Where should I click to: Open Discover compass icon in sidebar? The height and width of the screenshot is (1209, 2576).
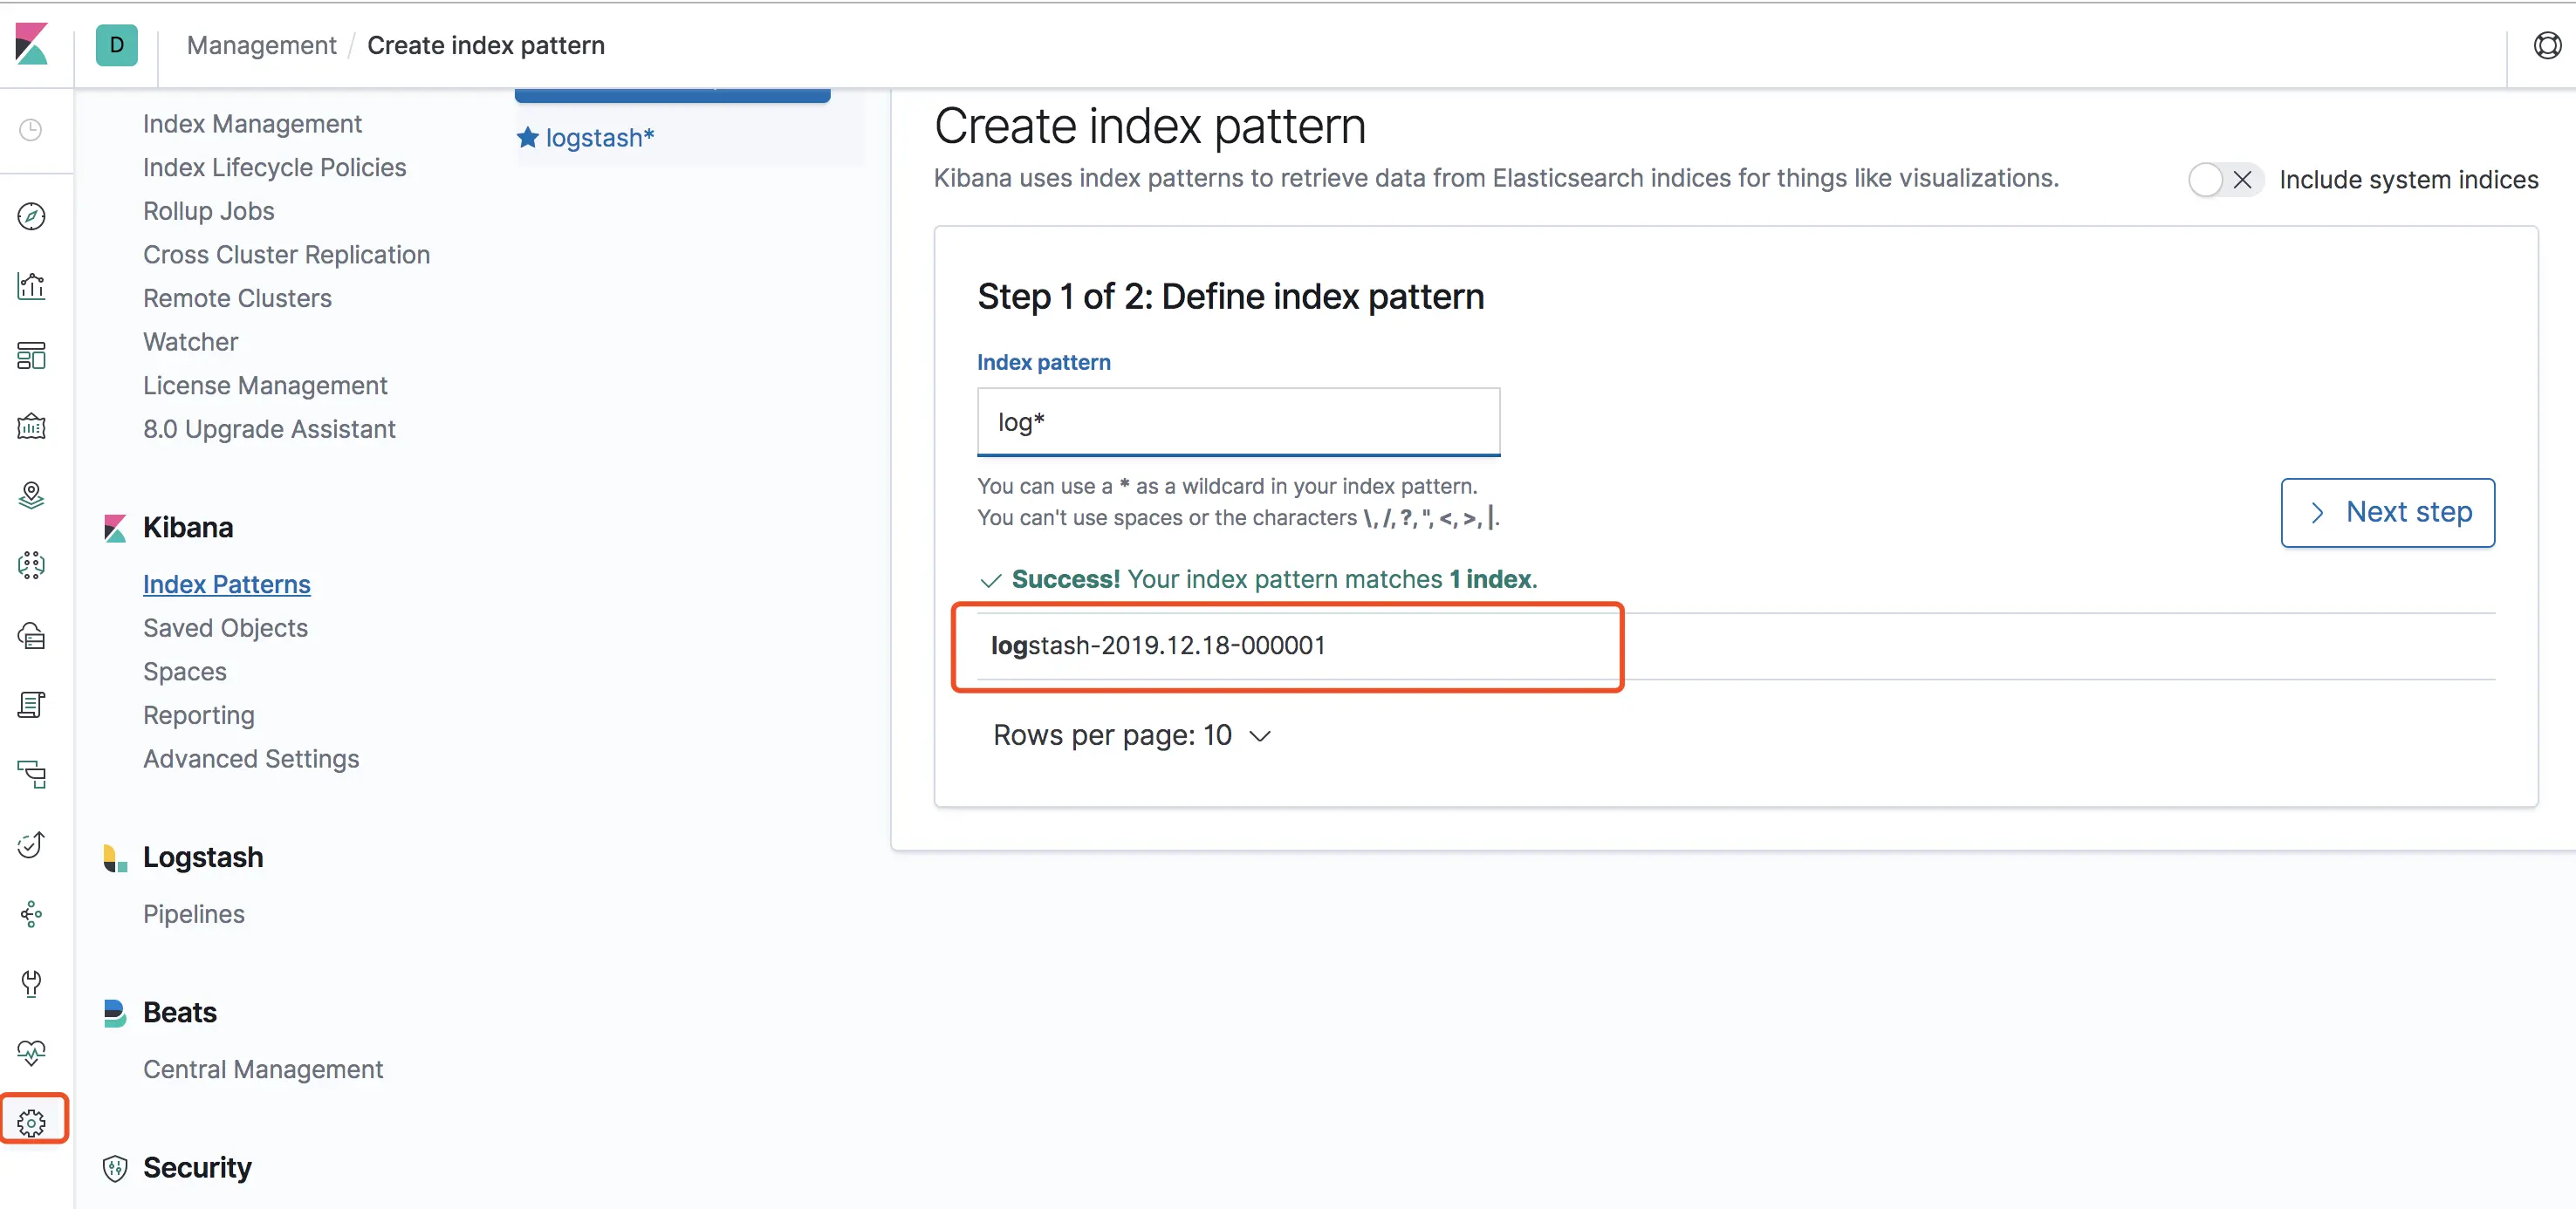(x=31, y=216)
